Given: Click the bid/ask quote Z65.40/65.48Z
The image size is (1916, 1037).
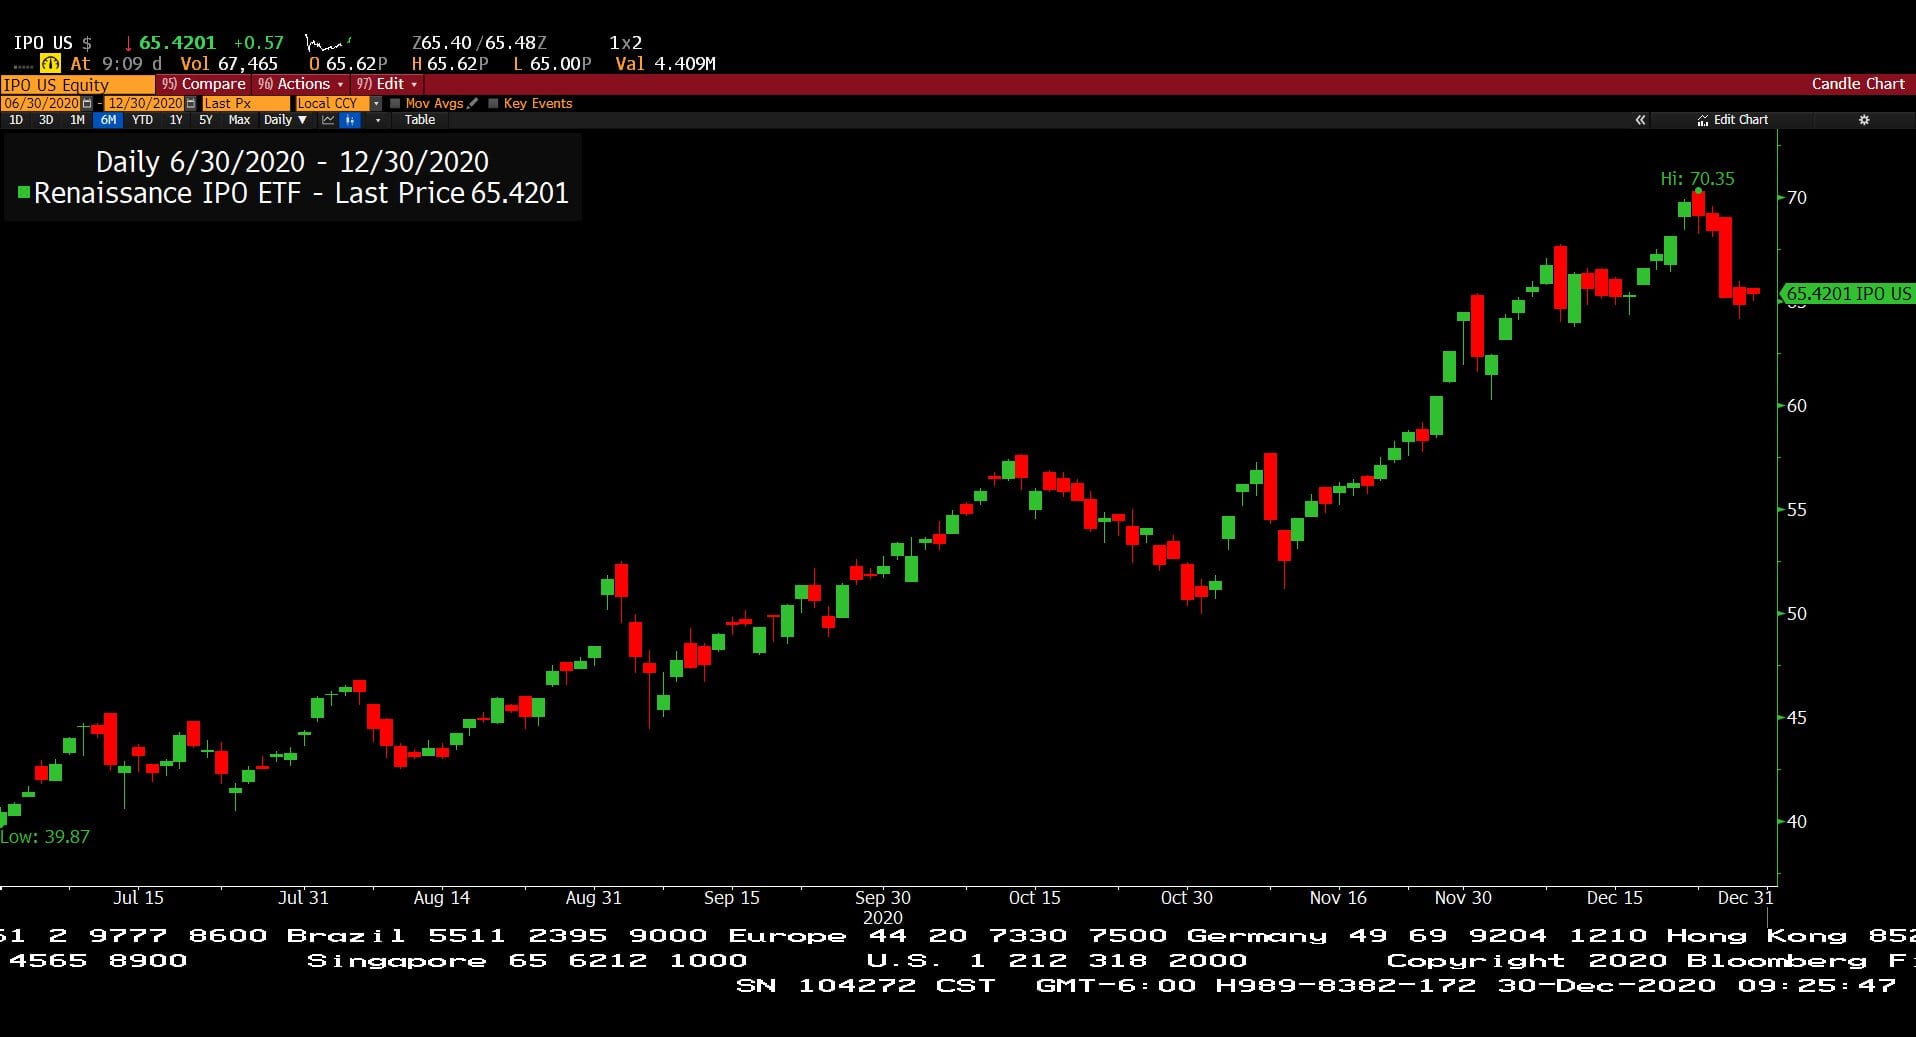Looking at the screenshot, I should point(479,43).
